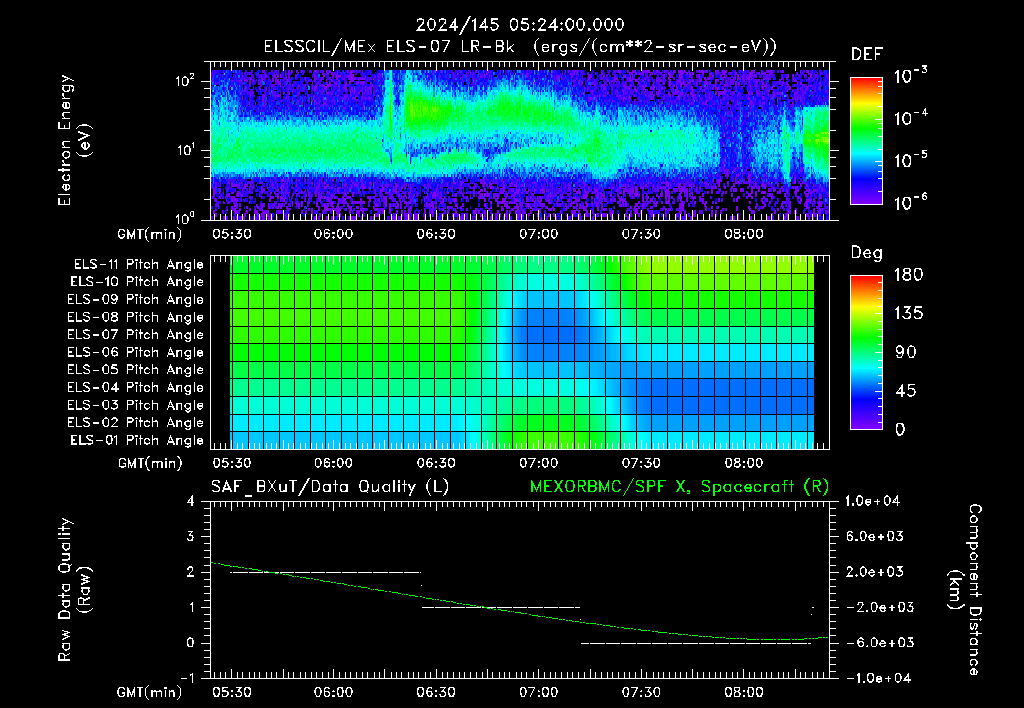This screenshot has width=1024, height=708.
Task: Click the 10⁻³ label on DEF scale
Action: pos(910,75)
